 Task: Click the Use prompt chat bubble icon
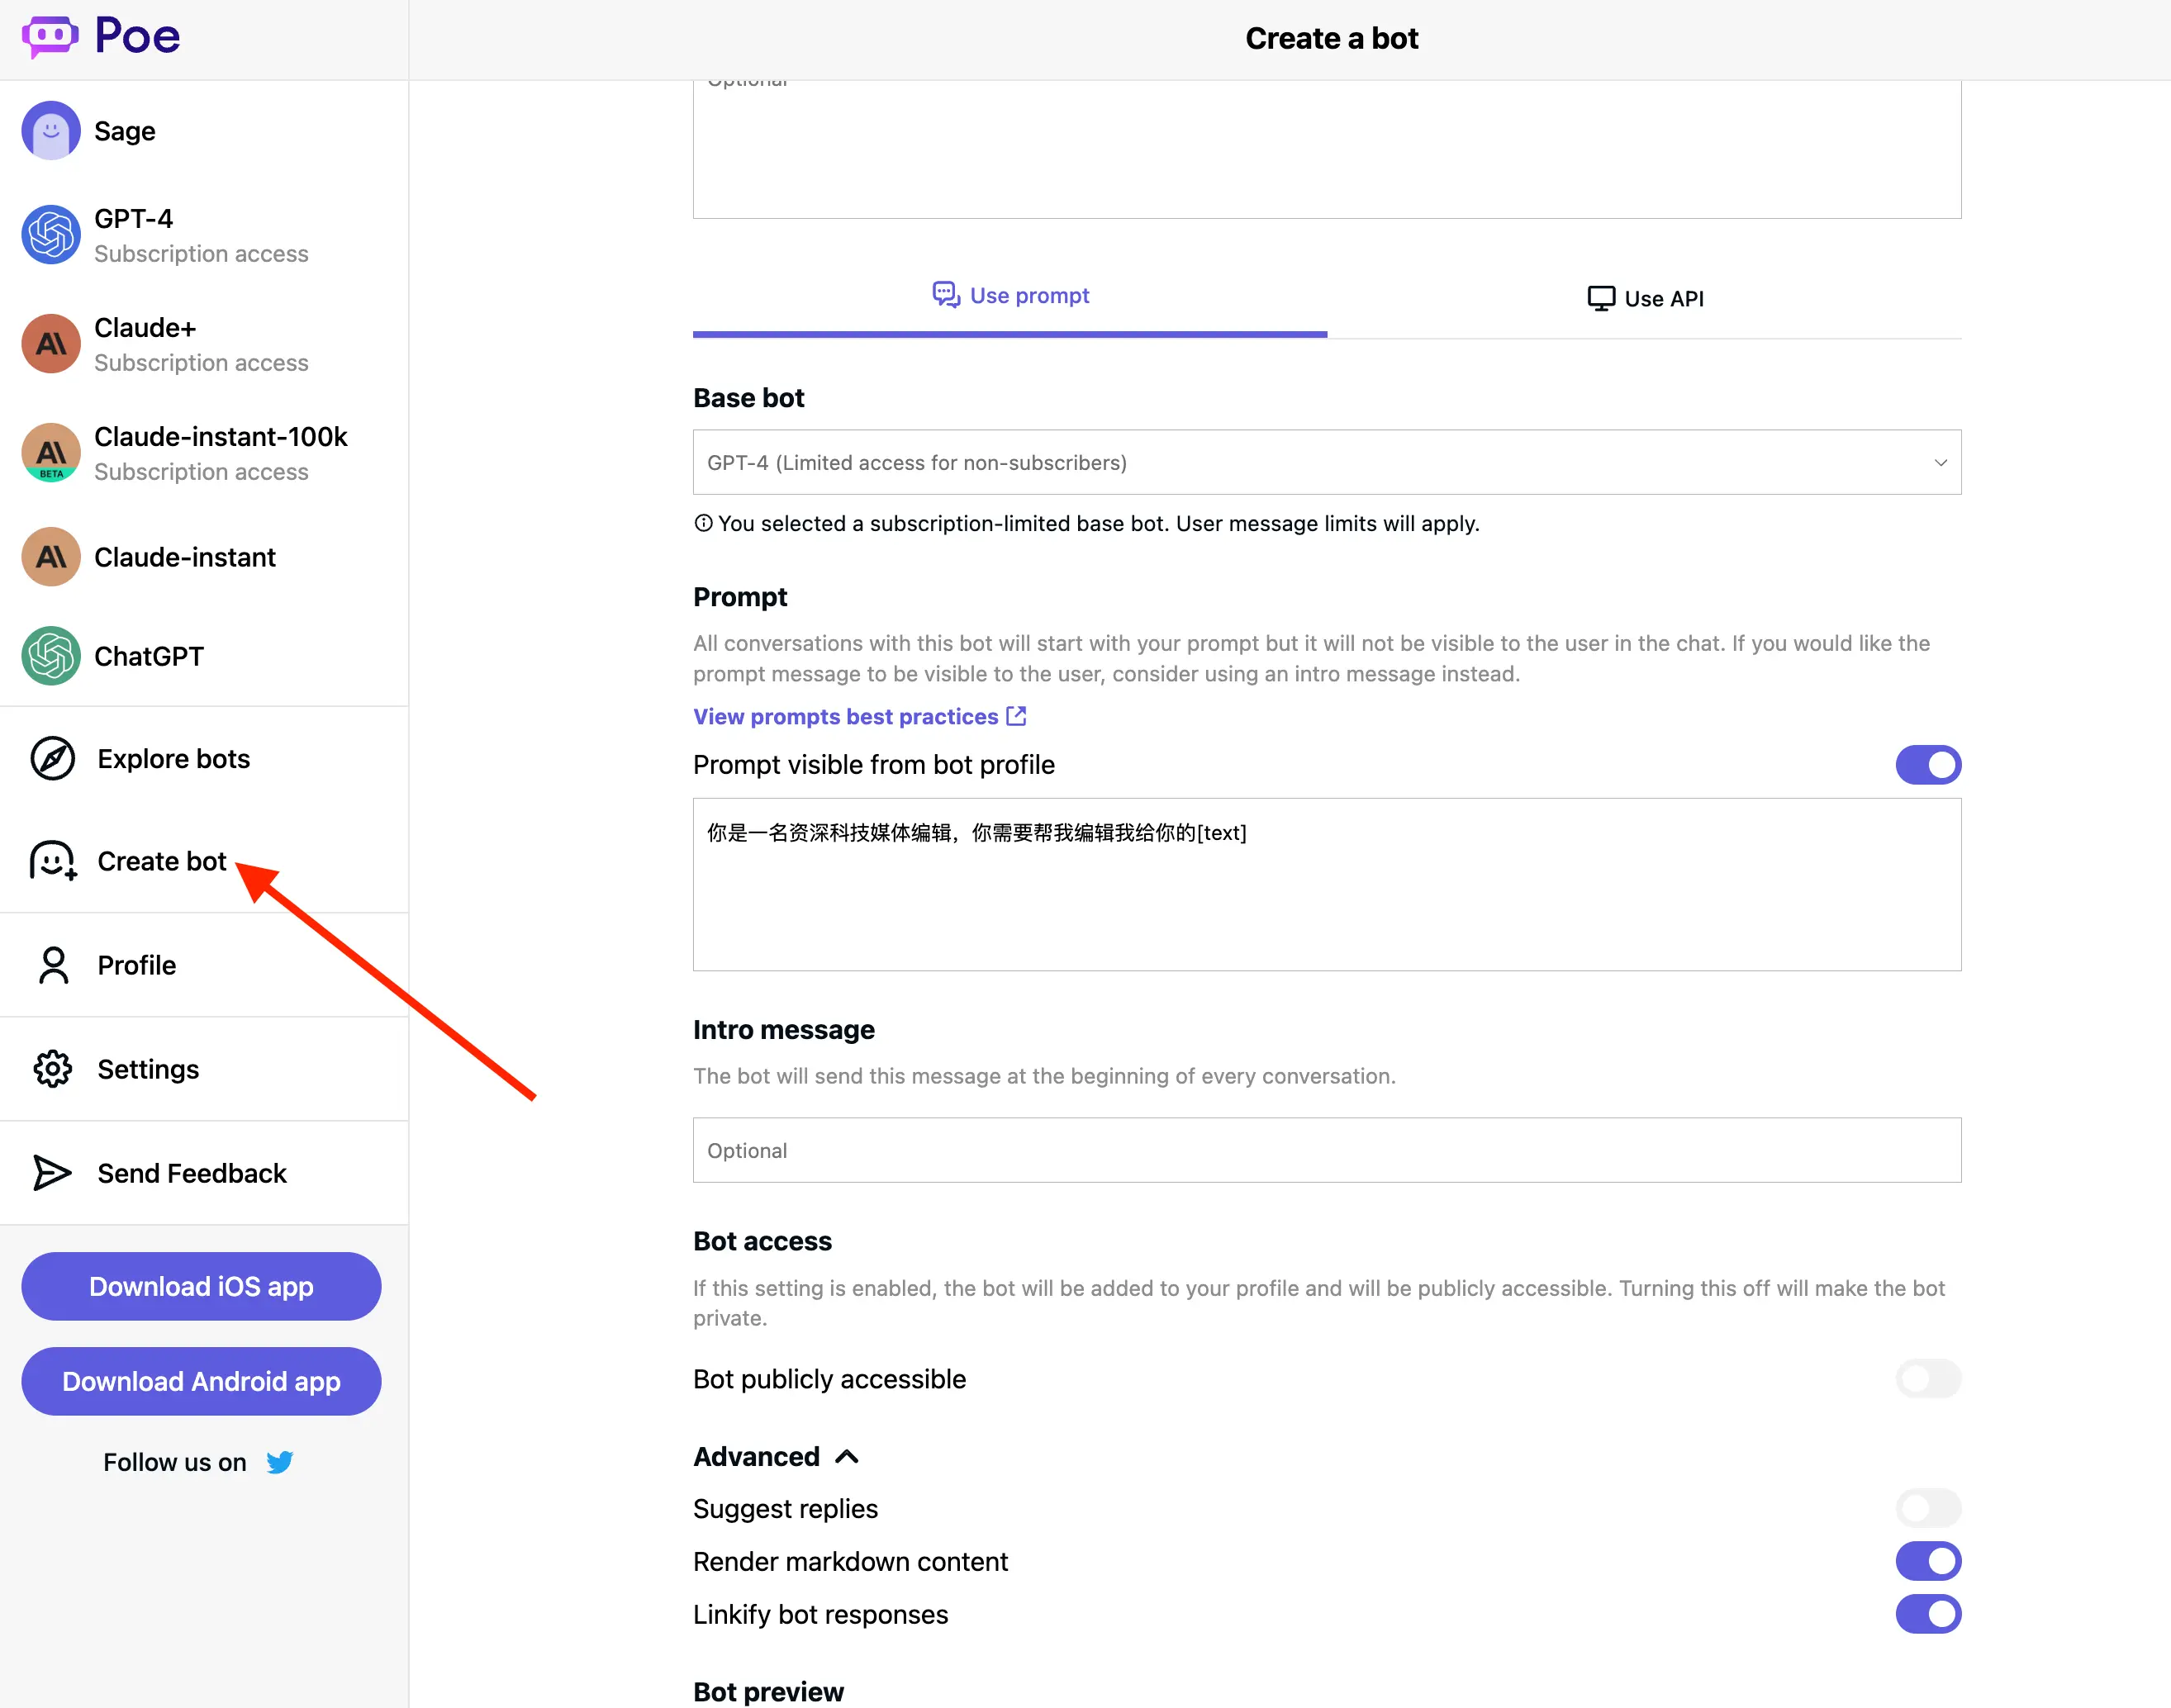coord(946,295)
